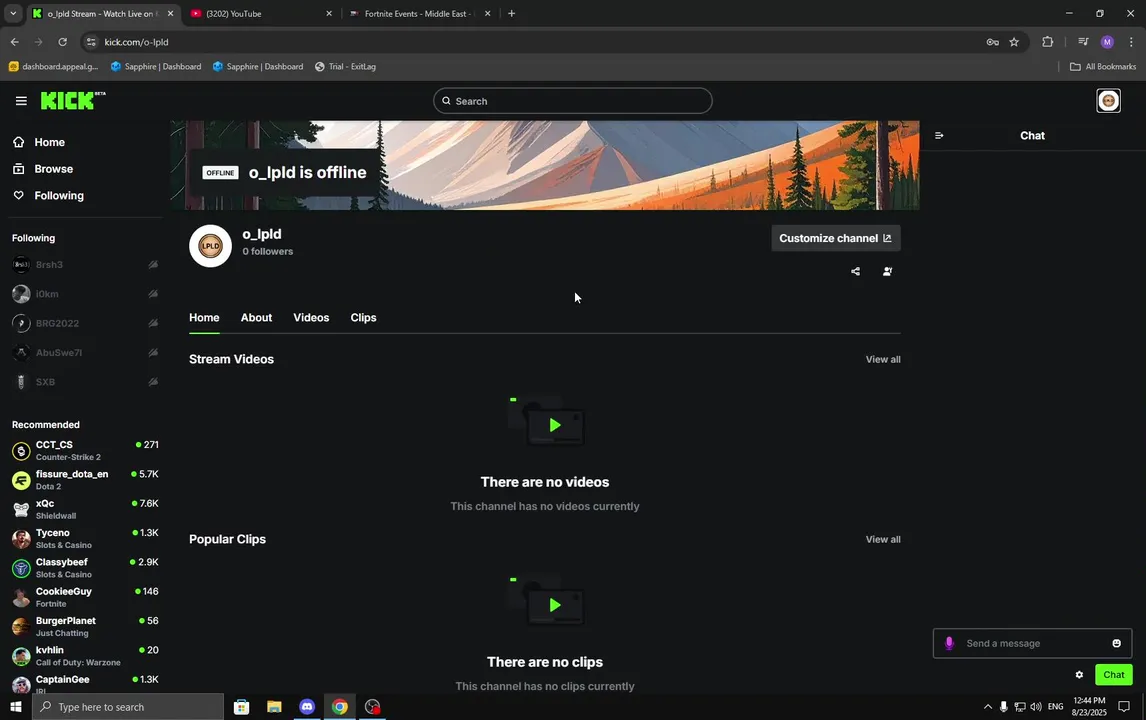This screenshot has width=1146, height=720.
Task: Open the tab search dropdown arrow
Action: [13, 13]
